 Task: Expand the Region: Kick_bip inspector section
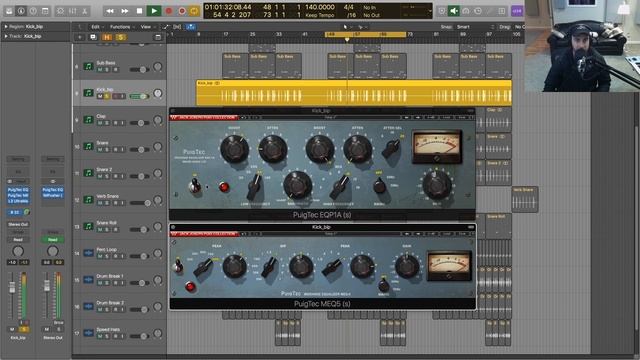(6, 27)
